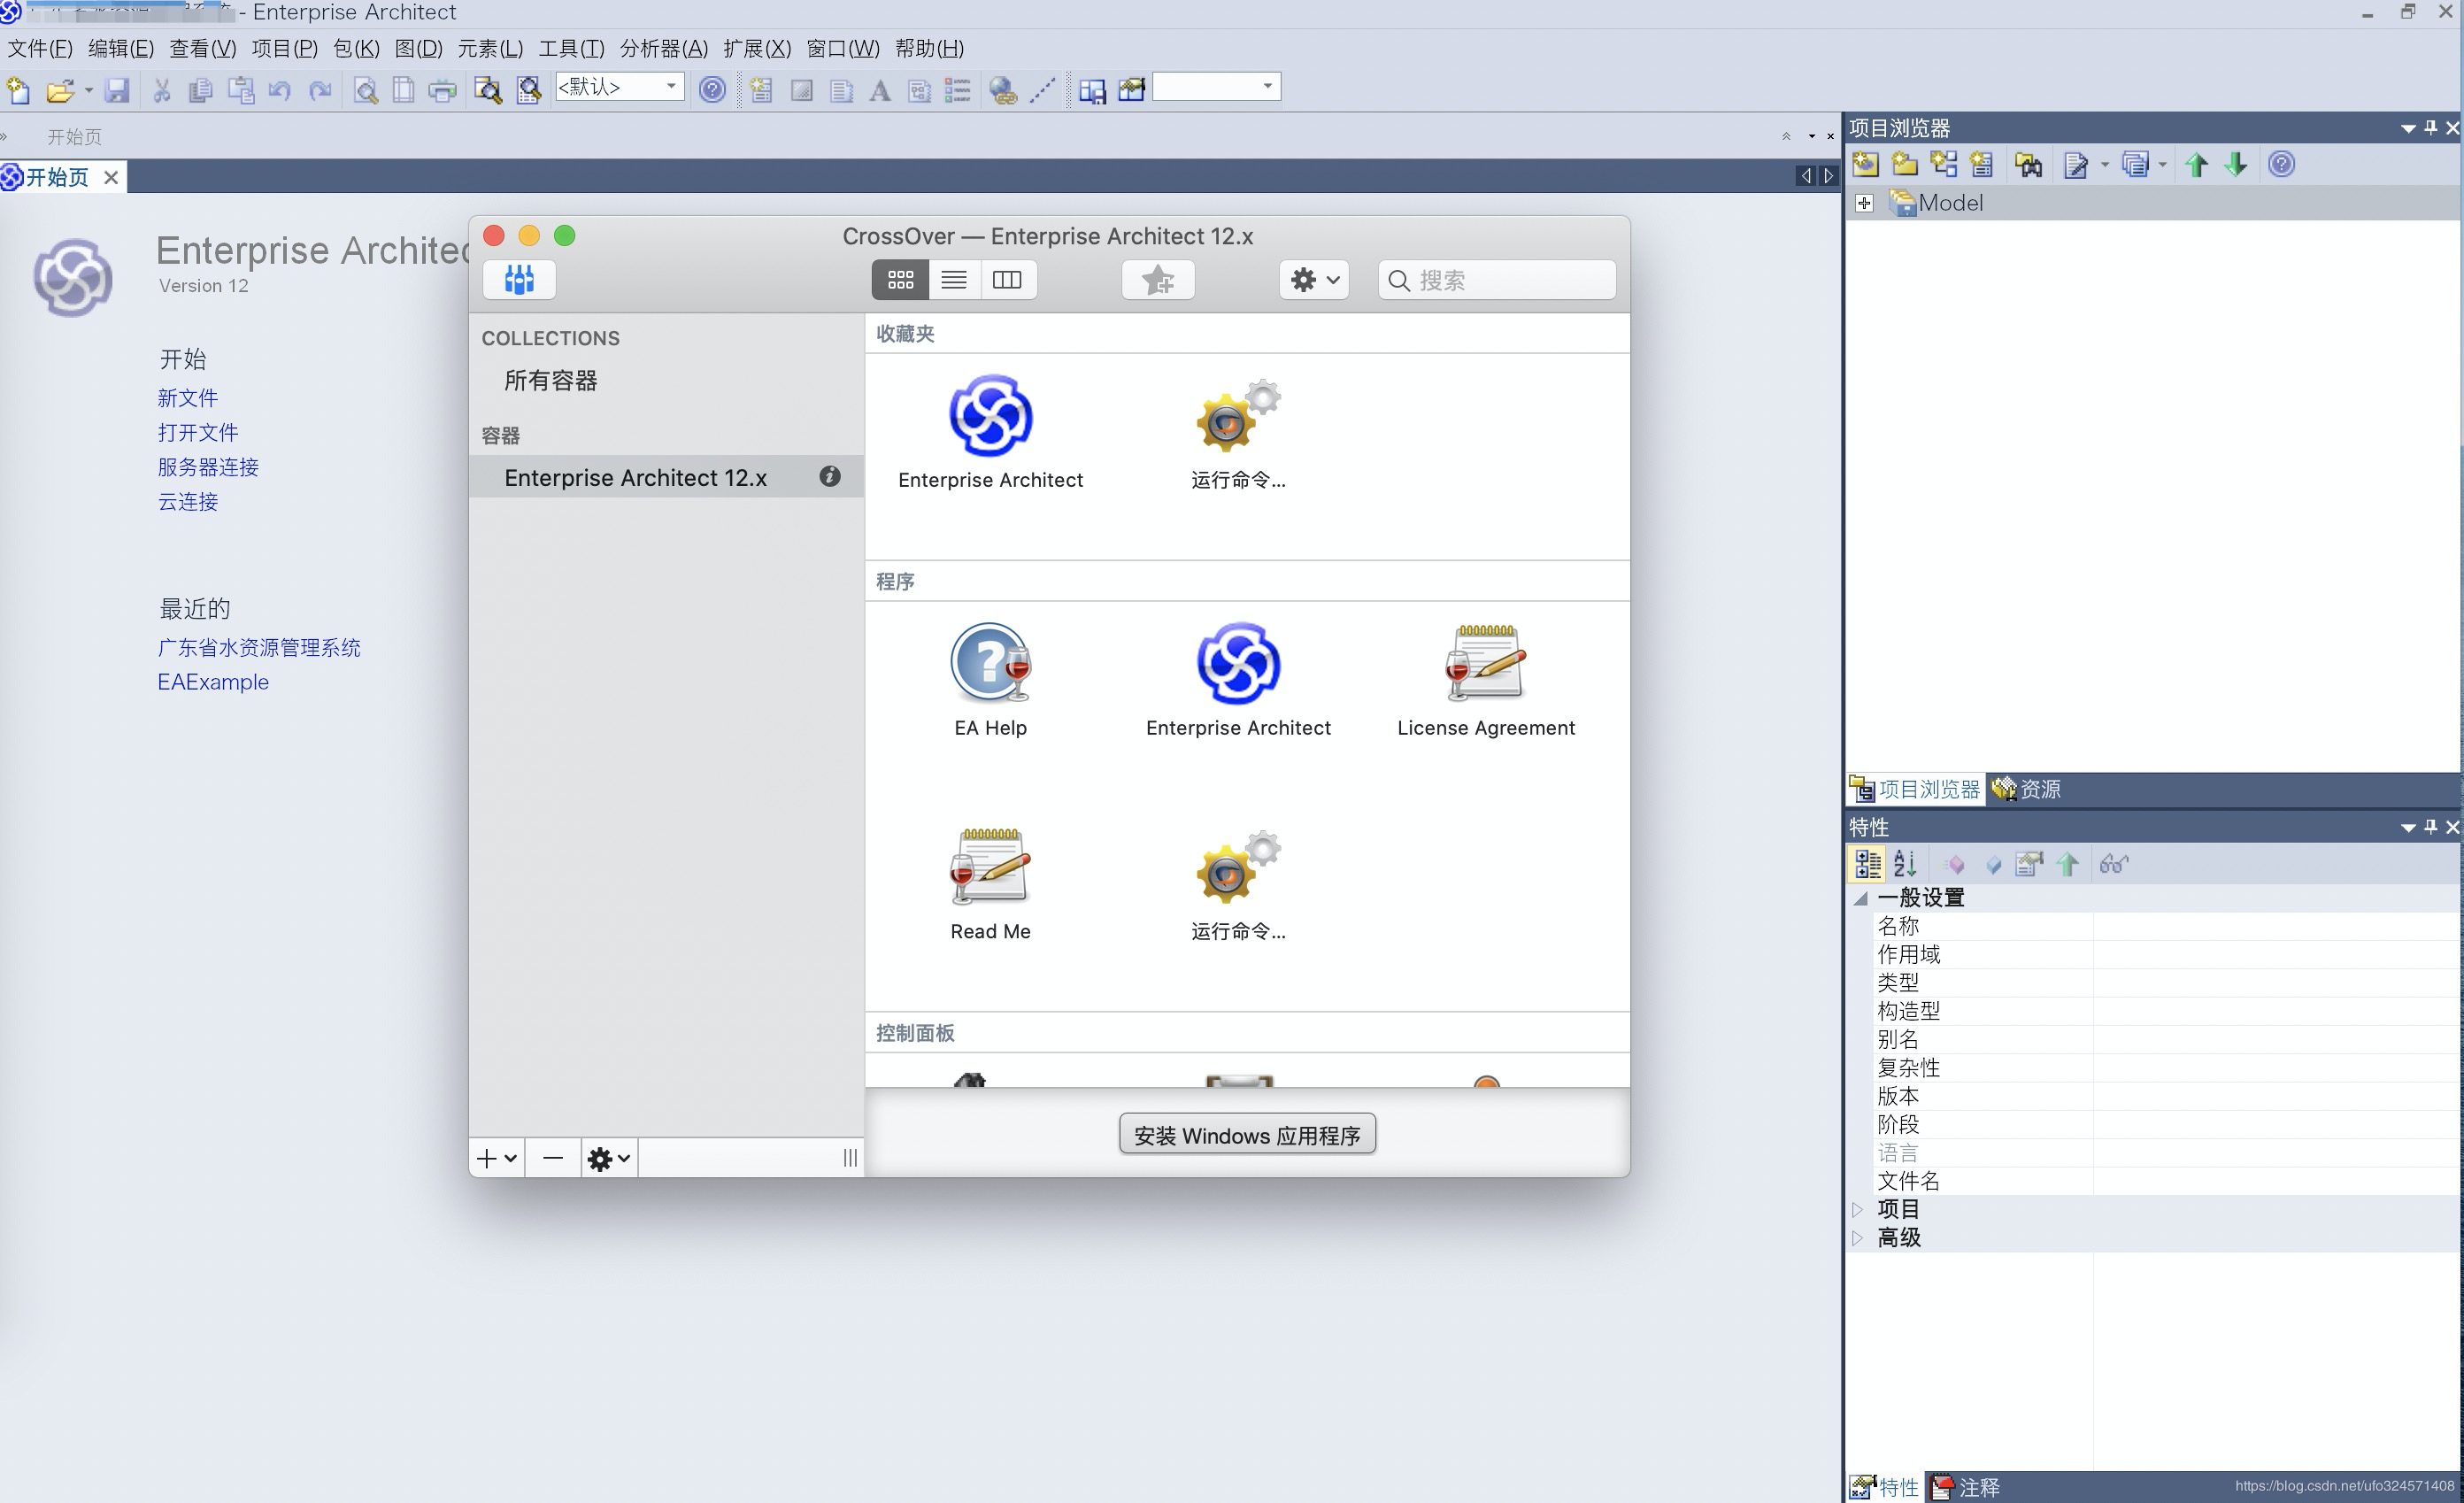Viewport: 2464px width, 1503px height.
Task: Switch to the Notes tab
Action: click(x=1966, y=1487)
